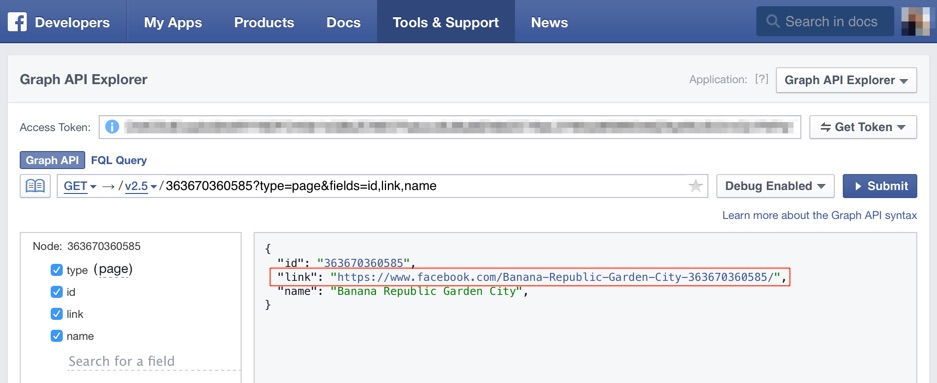Click the access token info icon
This screenshot has height=383, width=937.
[x=112, y=127]
